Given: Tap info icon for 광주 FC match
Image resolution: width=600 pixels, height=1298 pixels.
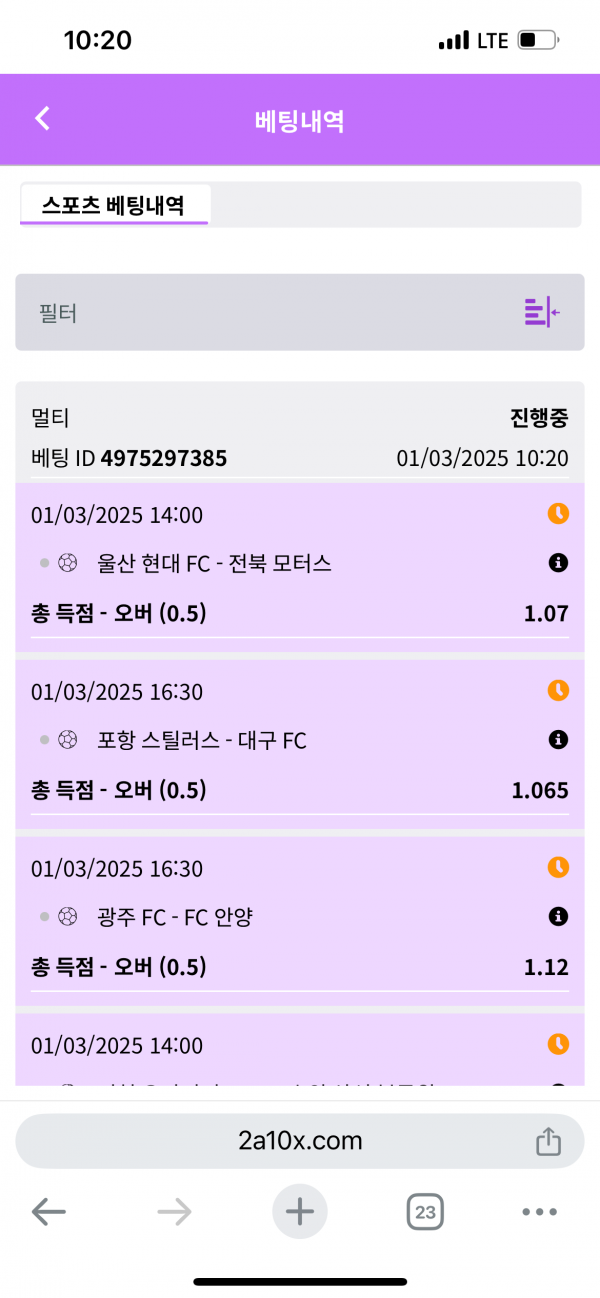Looking at the screenshot, I should tap(558, 916).
